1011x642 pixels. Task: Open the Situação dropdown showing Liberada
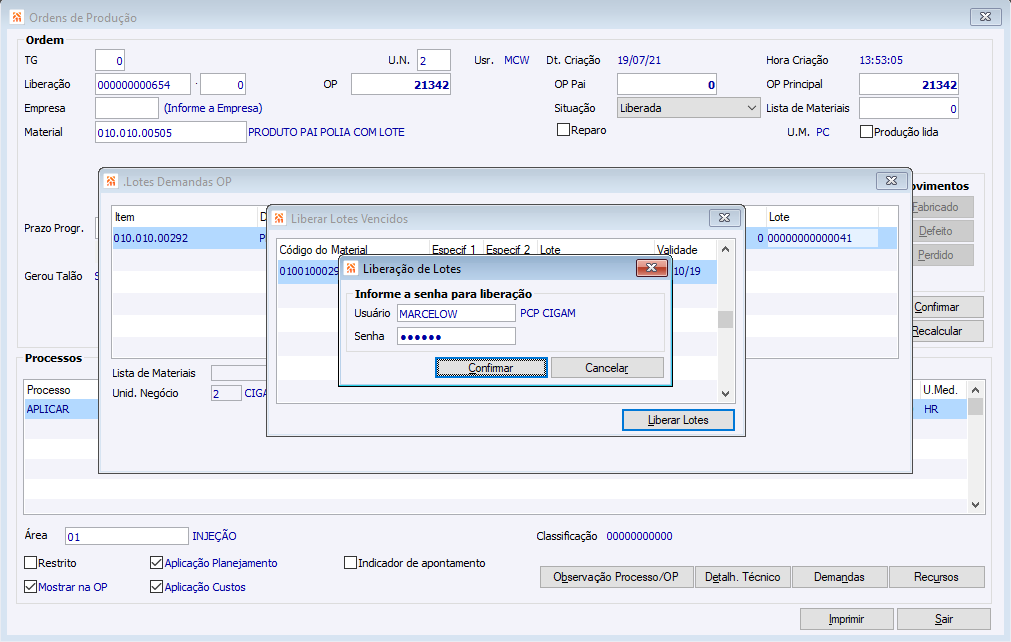point(688,108)
